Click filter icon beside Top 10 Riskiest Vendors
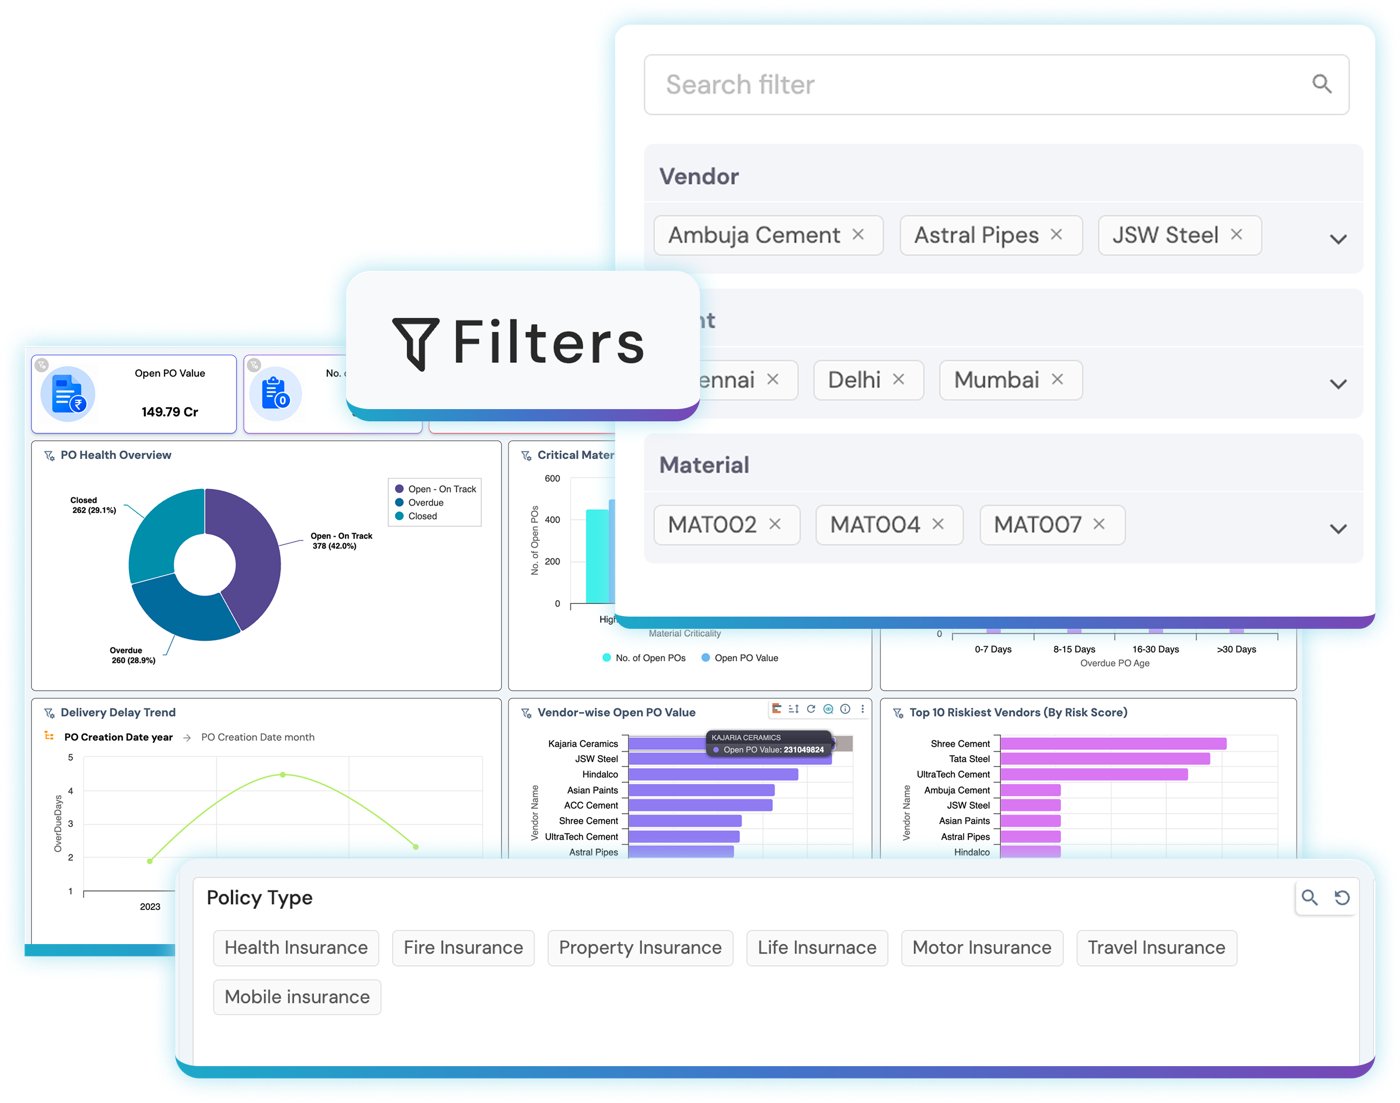The width and height of the screenshot is (1400, 1103). (898, 713)
